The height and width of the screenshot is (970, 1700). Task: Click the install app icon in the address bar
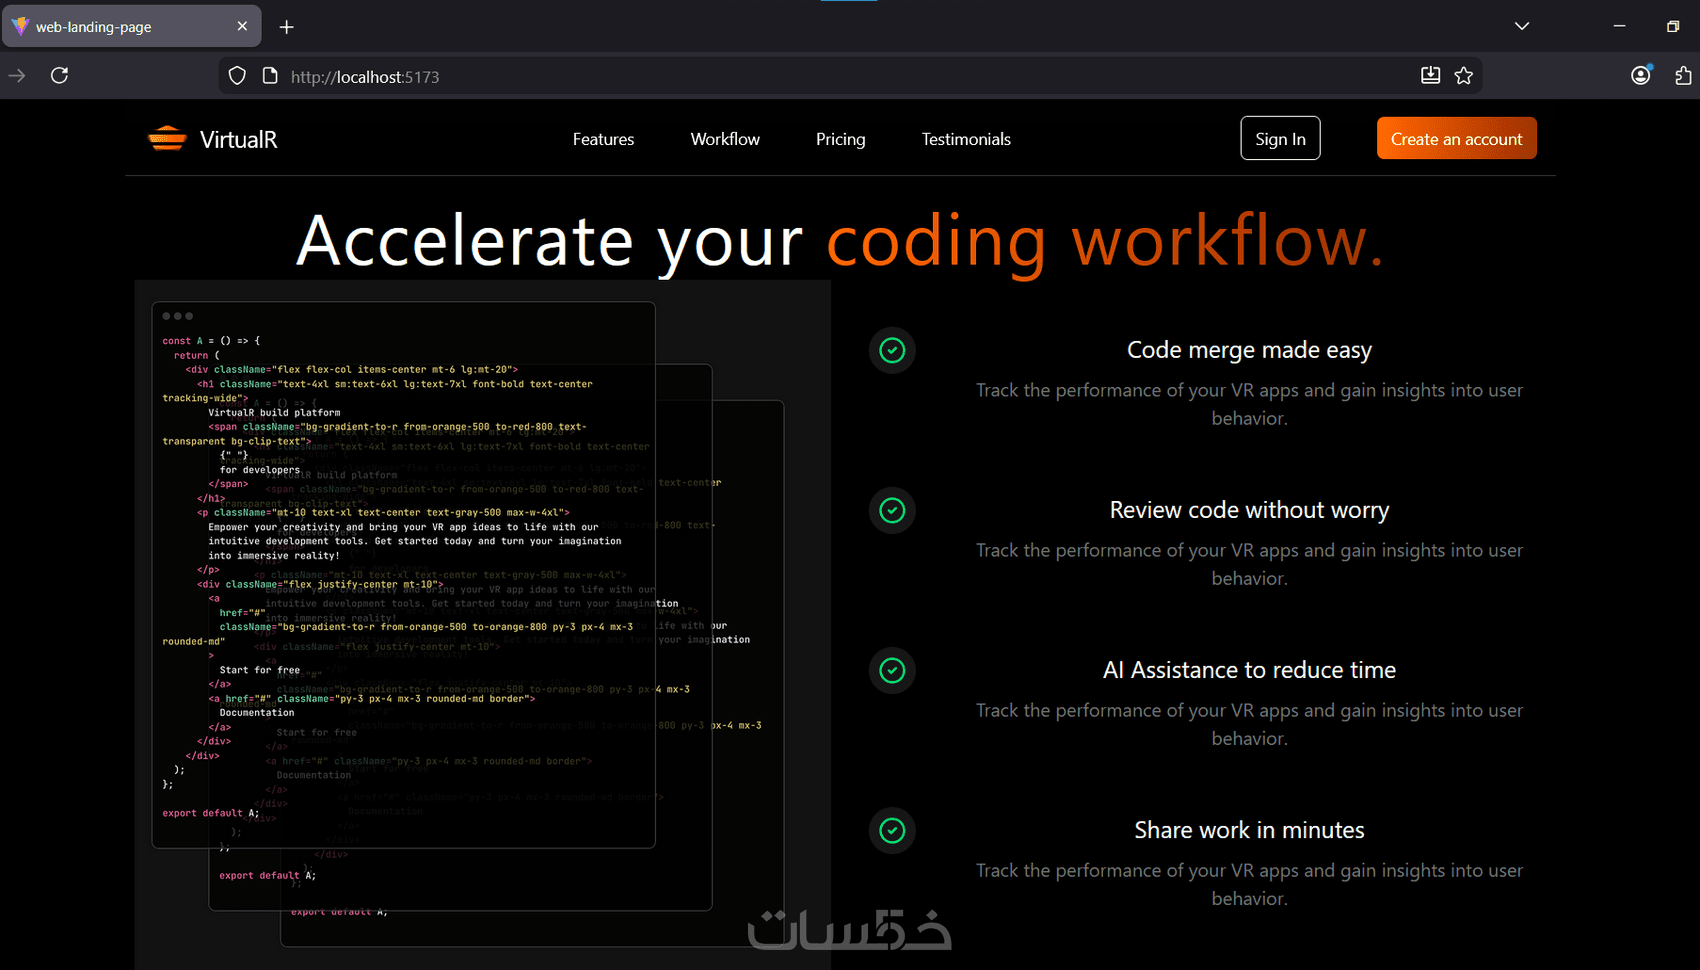1431,76
